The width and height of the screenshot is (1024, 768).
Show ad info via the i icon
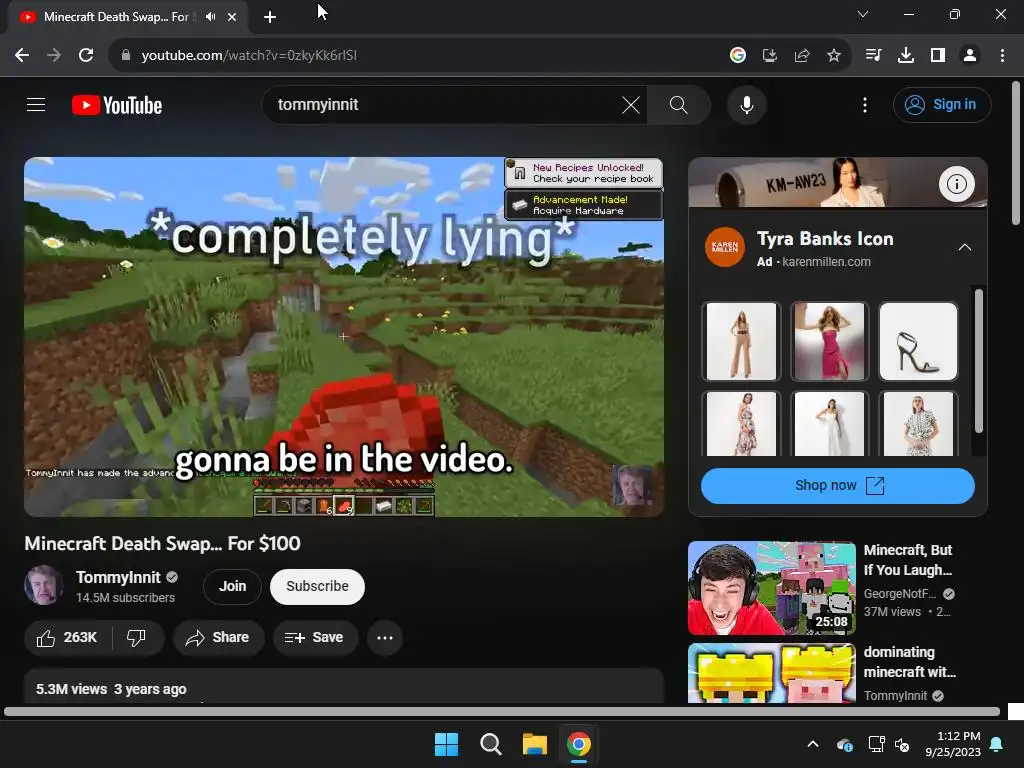[956, 184]
